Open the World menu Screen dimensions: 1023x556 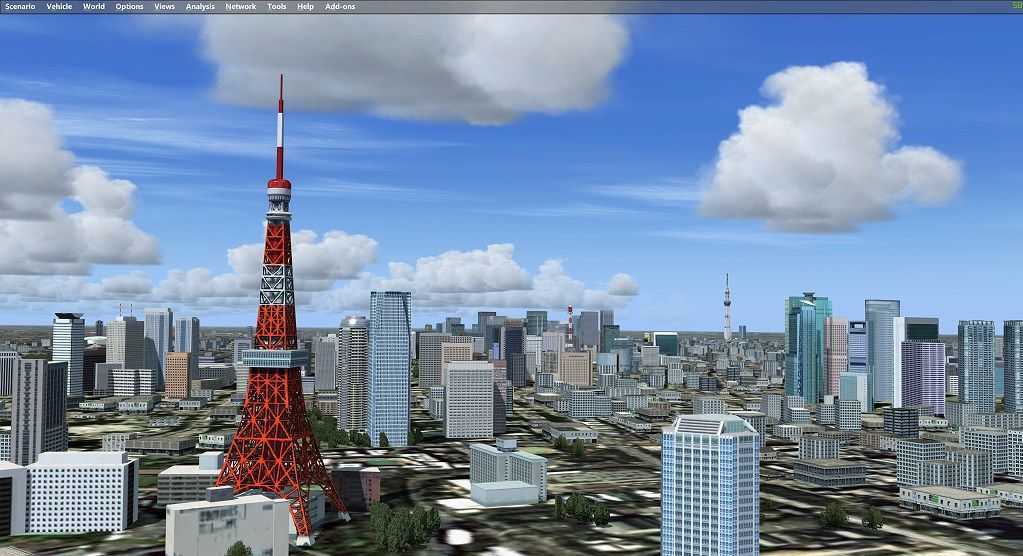point(93,7)
